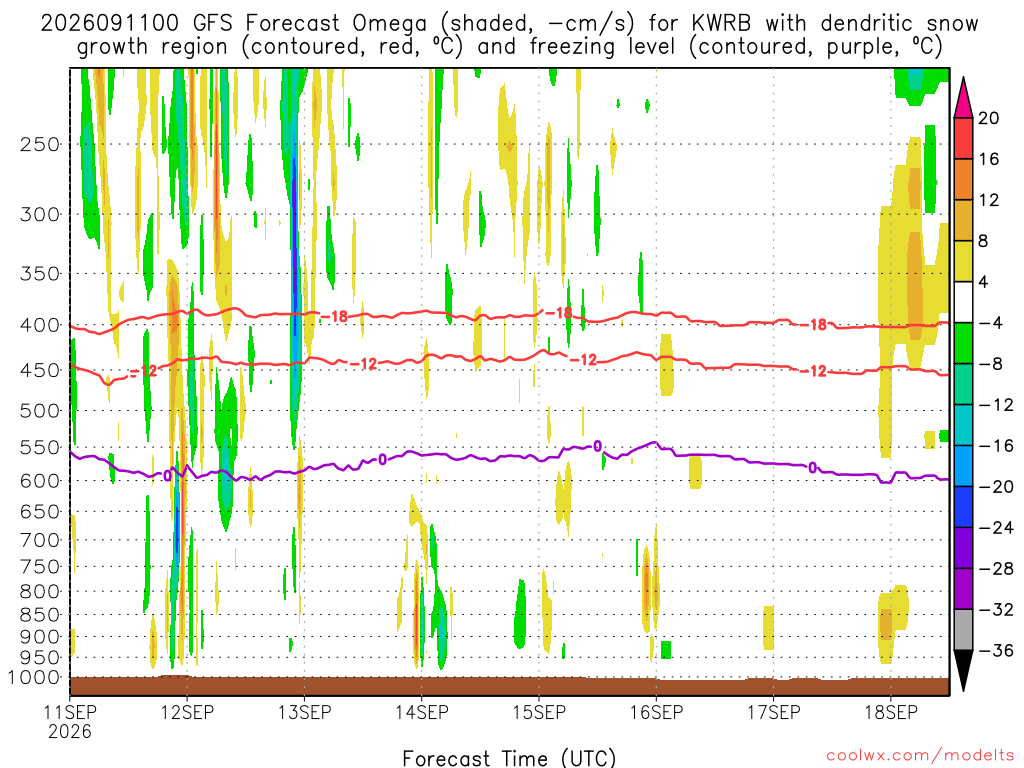Click the green -4 to -8 colorbar segment
1024x768 pixels.
963,343
